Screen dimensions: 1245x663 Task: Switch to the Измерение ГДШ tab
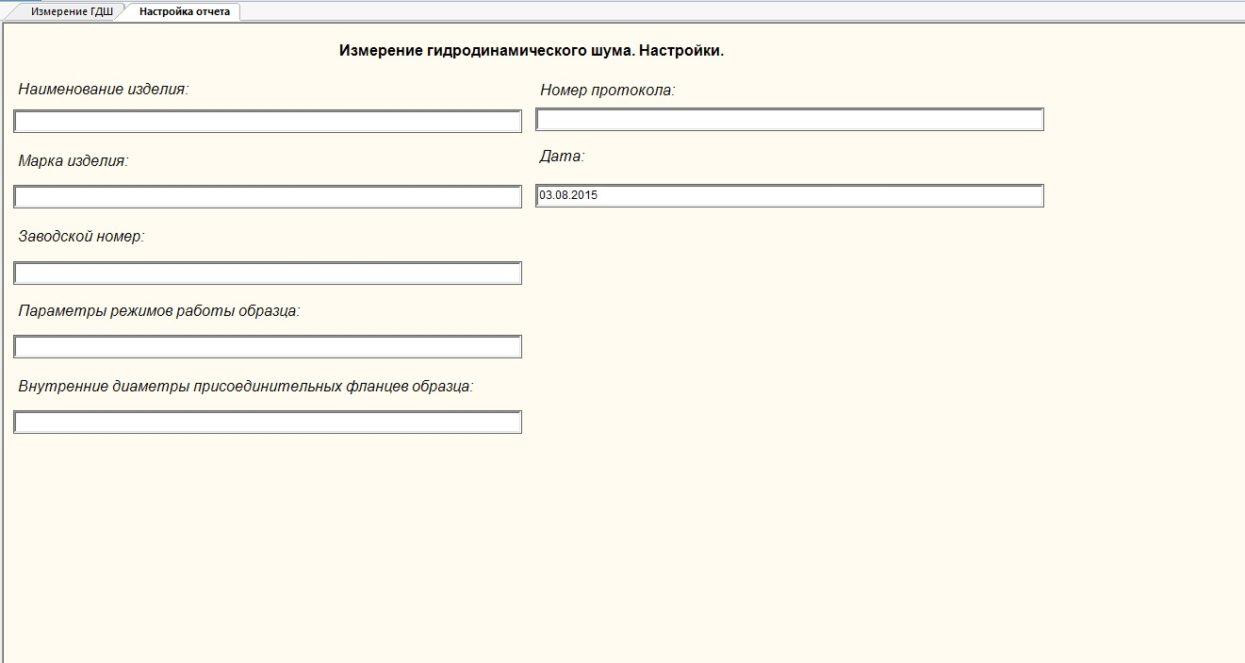[x=70, y=12]
